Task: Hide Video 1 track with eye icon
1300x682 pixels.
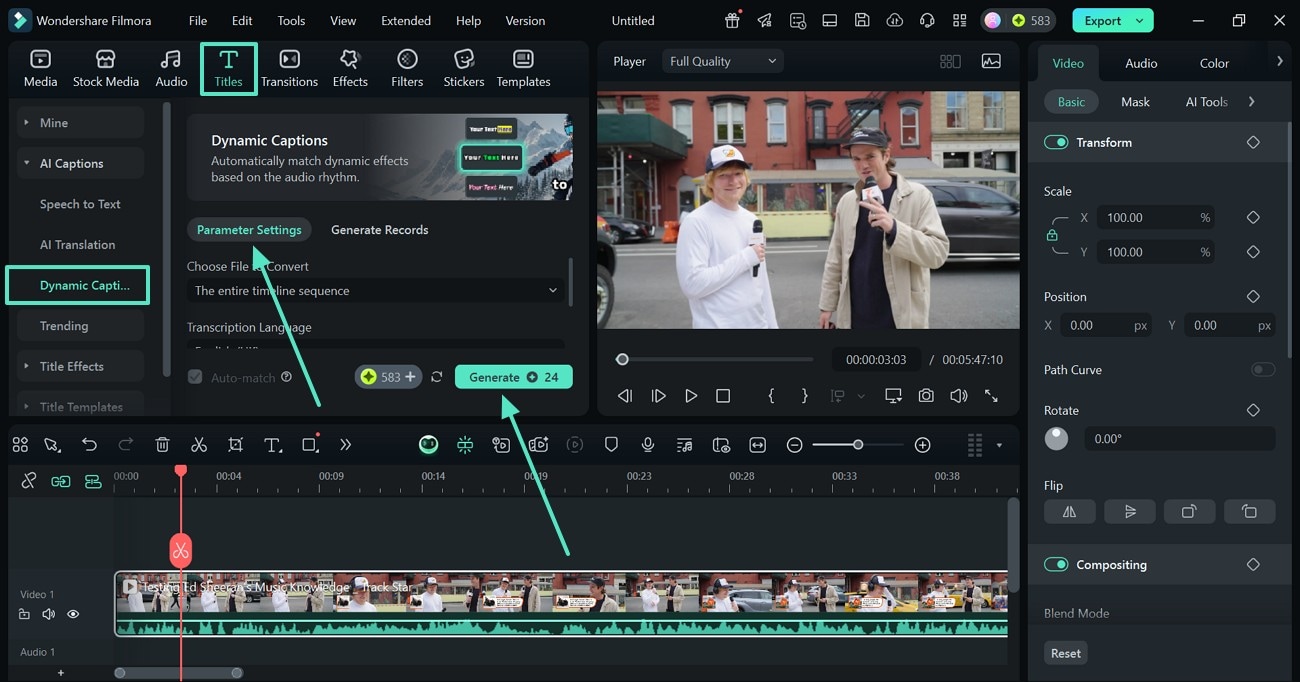Action: [x=73, y=614]
